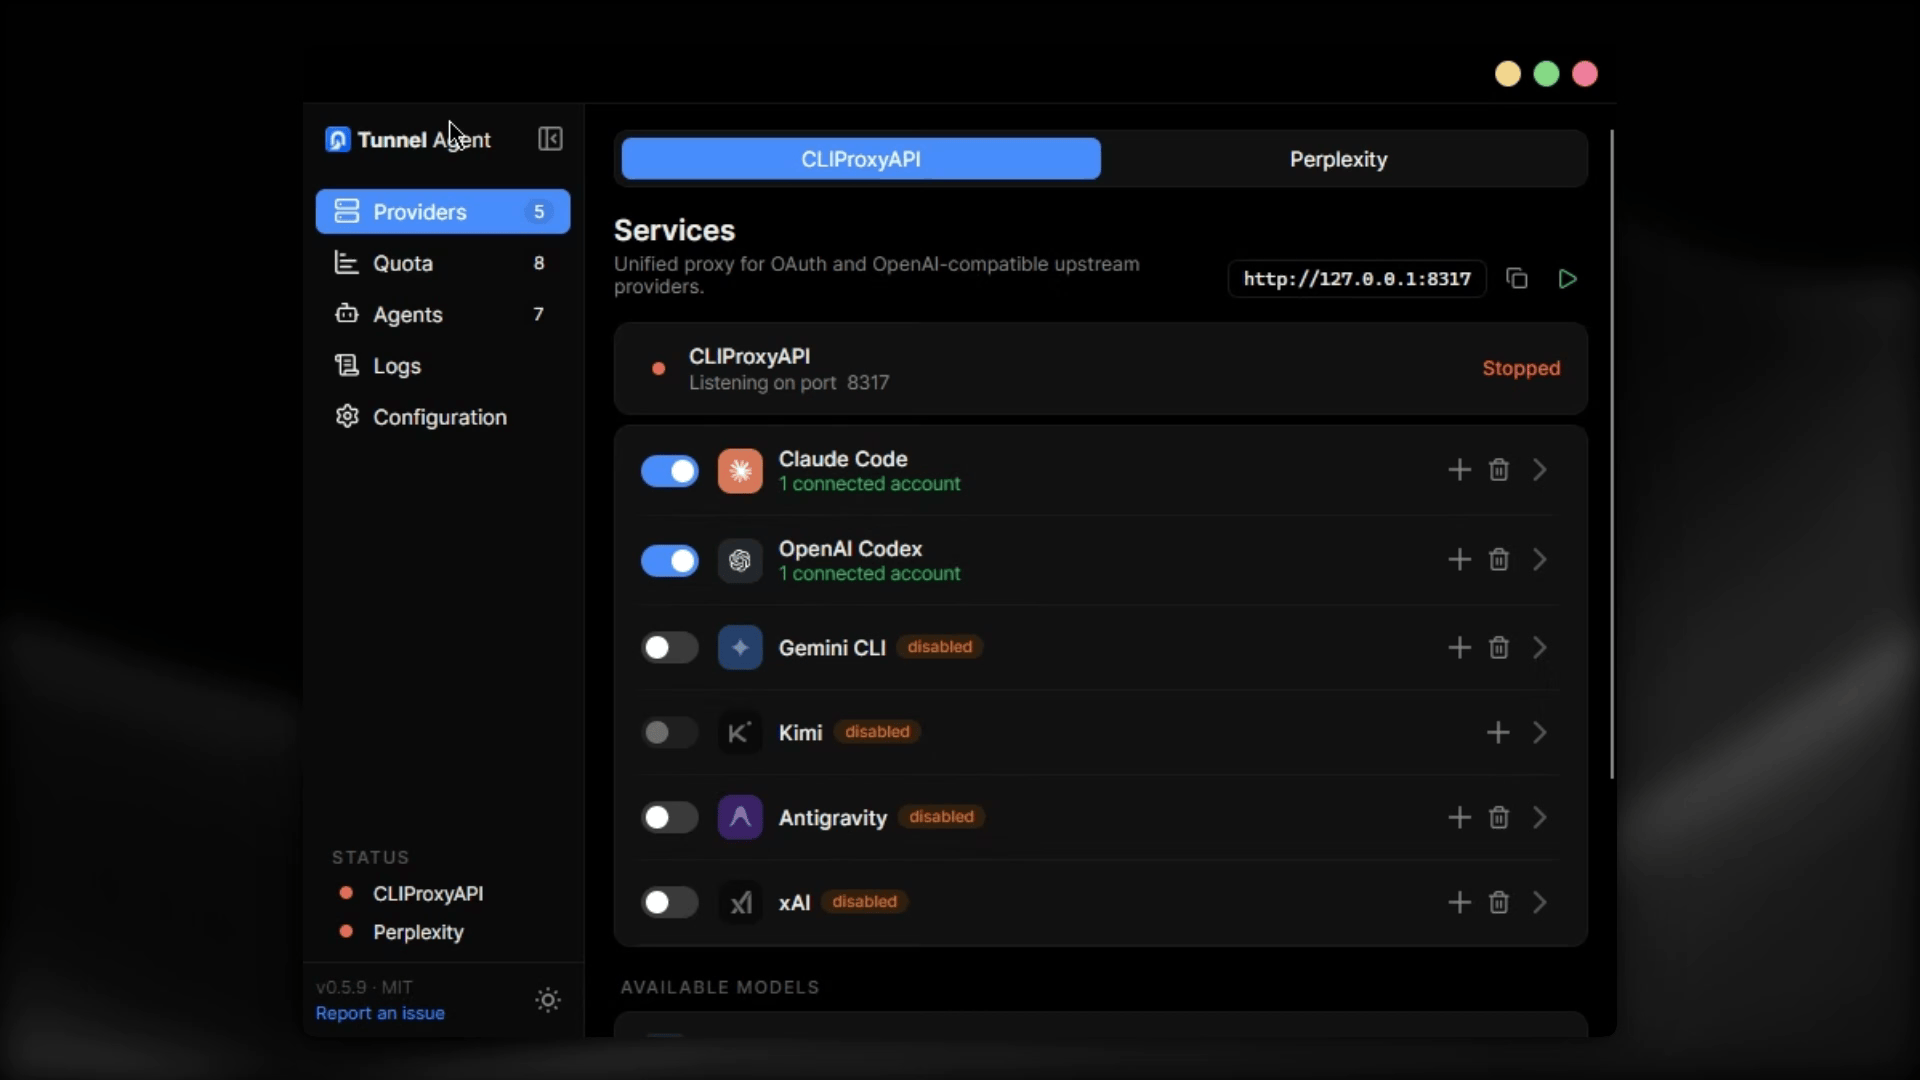Click the Stopped status label
The image size is (1920, 1080).
click(x=1521, y=369)
